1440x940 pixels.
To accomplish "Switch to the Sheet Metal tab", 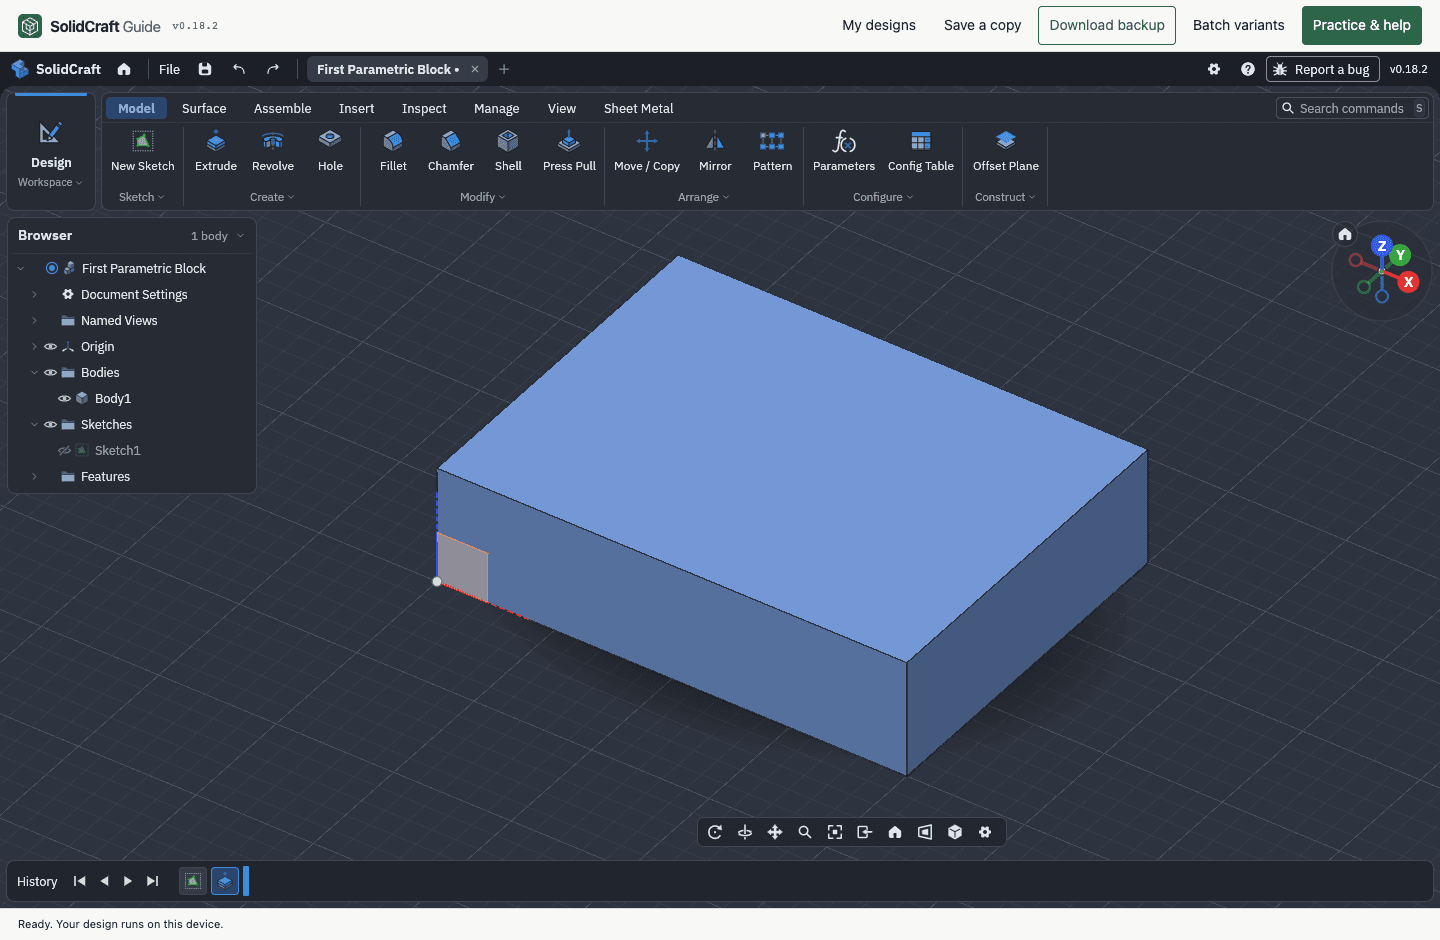I will (638, 108).
